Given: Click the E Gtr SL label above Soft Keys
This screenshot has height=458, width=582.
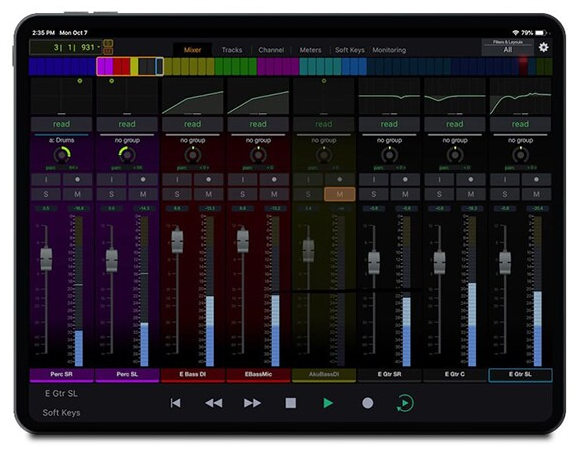Looking at the screenshot, I should (x=61, y=393).
